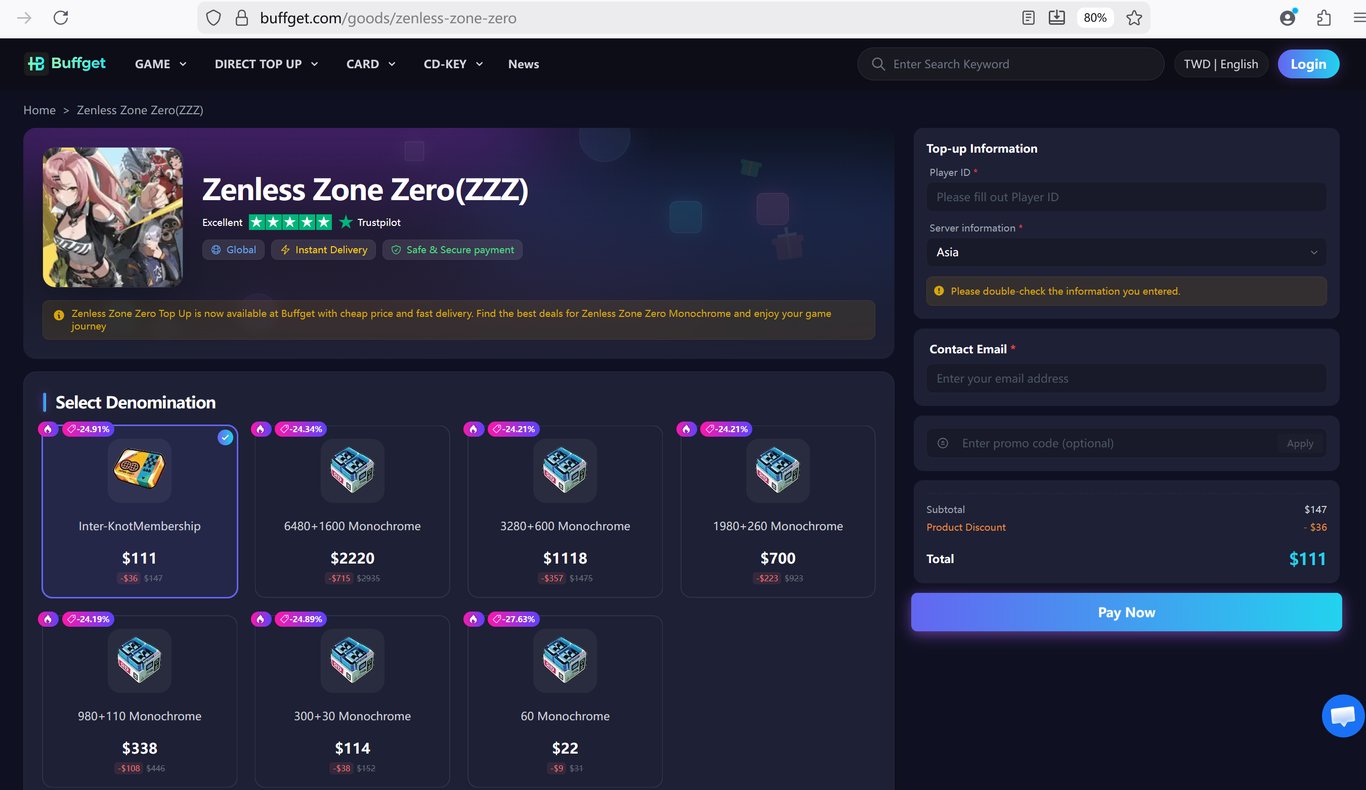Click the Subtotal label

pos(946,510)
